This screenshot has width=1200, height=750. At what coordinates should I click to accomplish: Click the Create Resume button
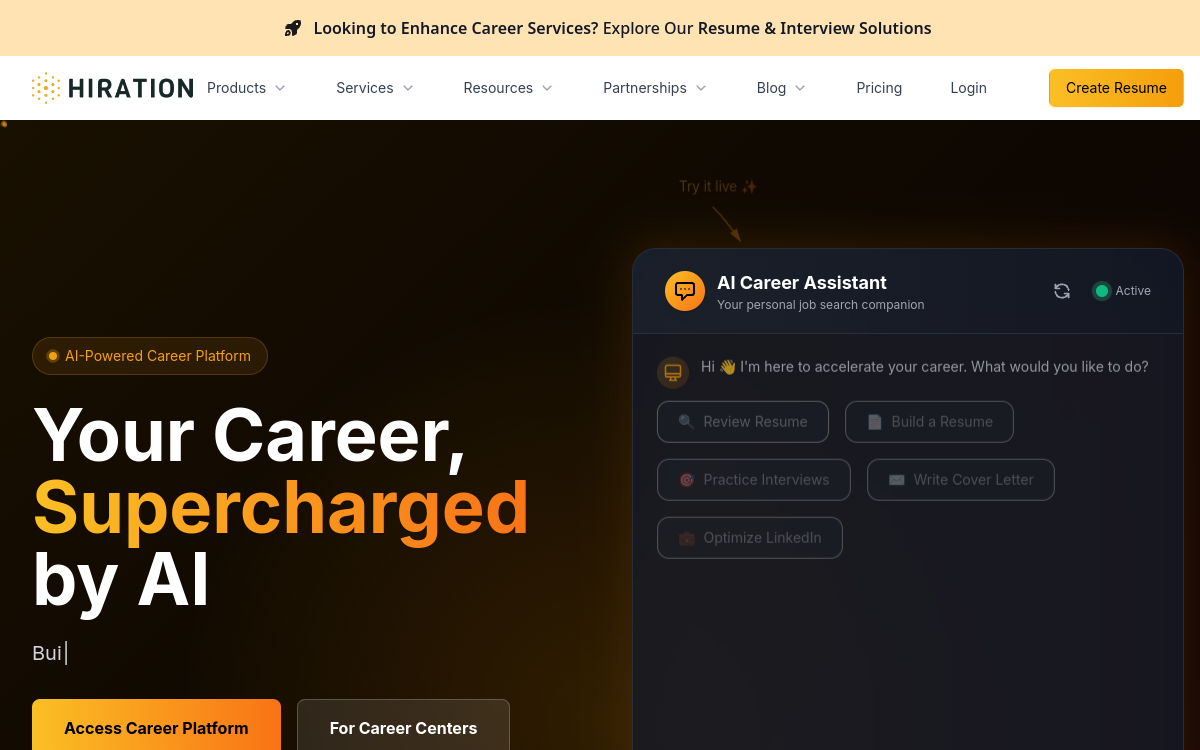coord(1116,88)
